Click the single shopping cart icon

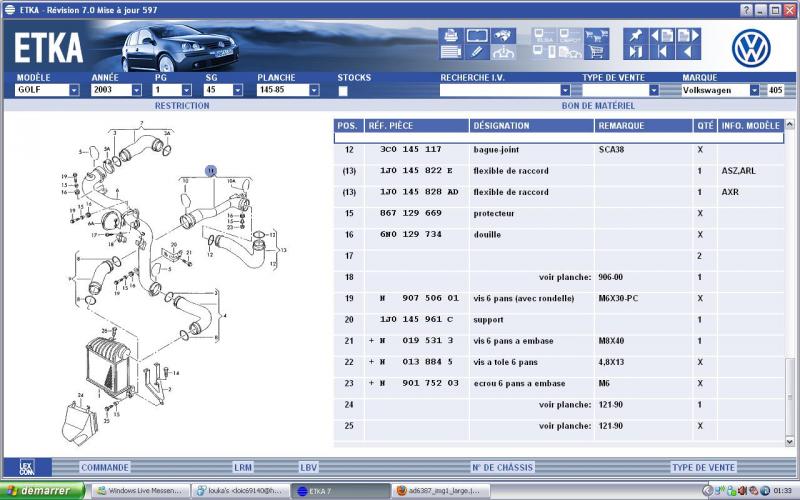[x=596, y=52]
